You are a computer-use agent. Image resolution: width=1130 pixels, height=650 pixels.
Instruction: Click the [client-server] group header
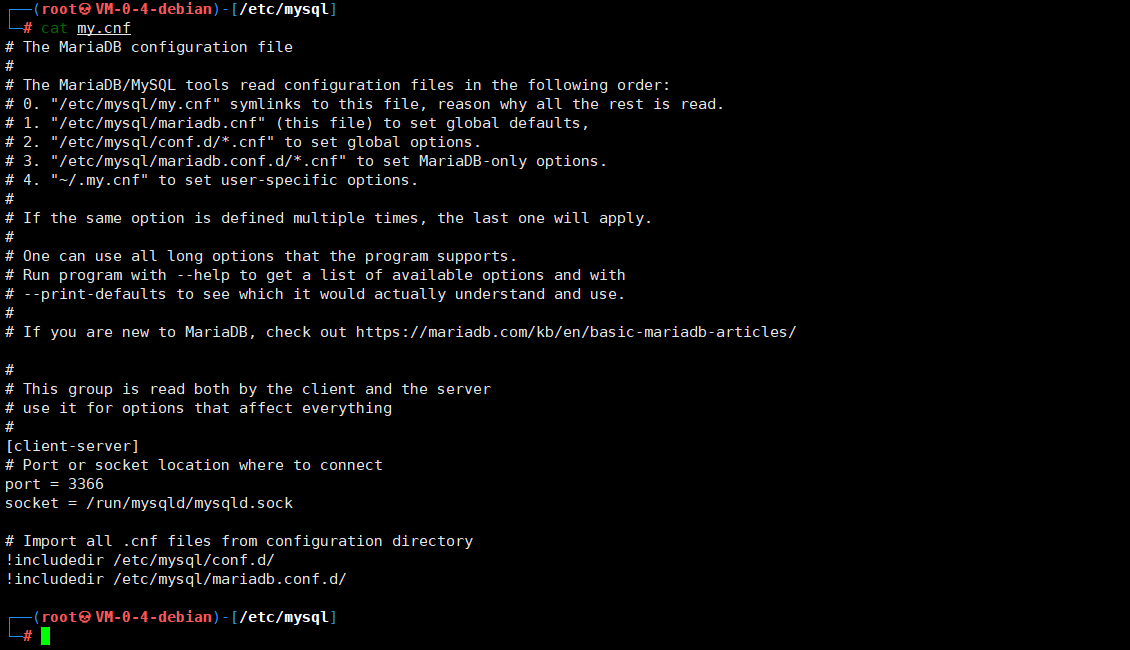click(72, 446)
